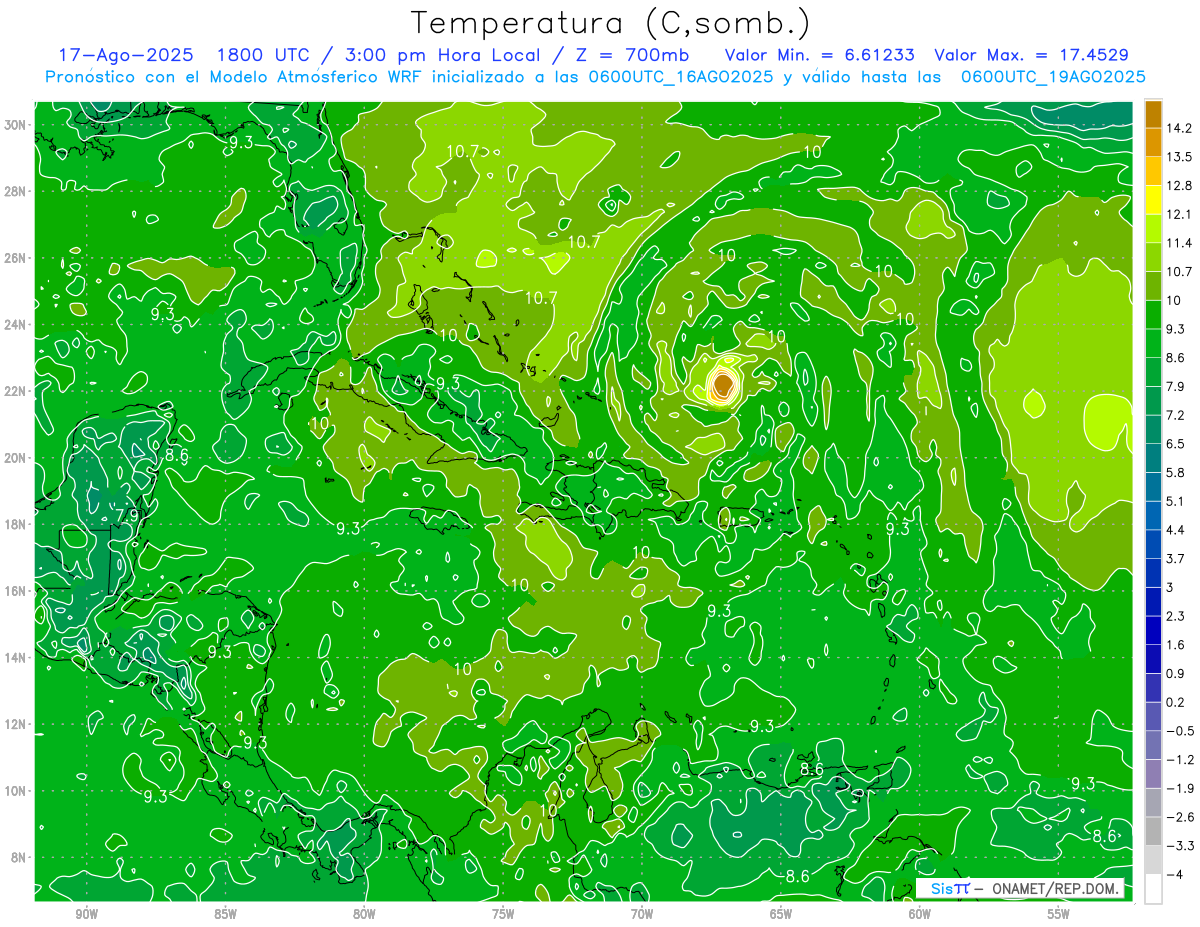1200x927 pixels.
Task: Click the 28N latitude axis label
Action: point(16,191)
